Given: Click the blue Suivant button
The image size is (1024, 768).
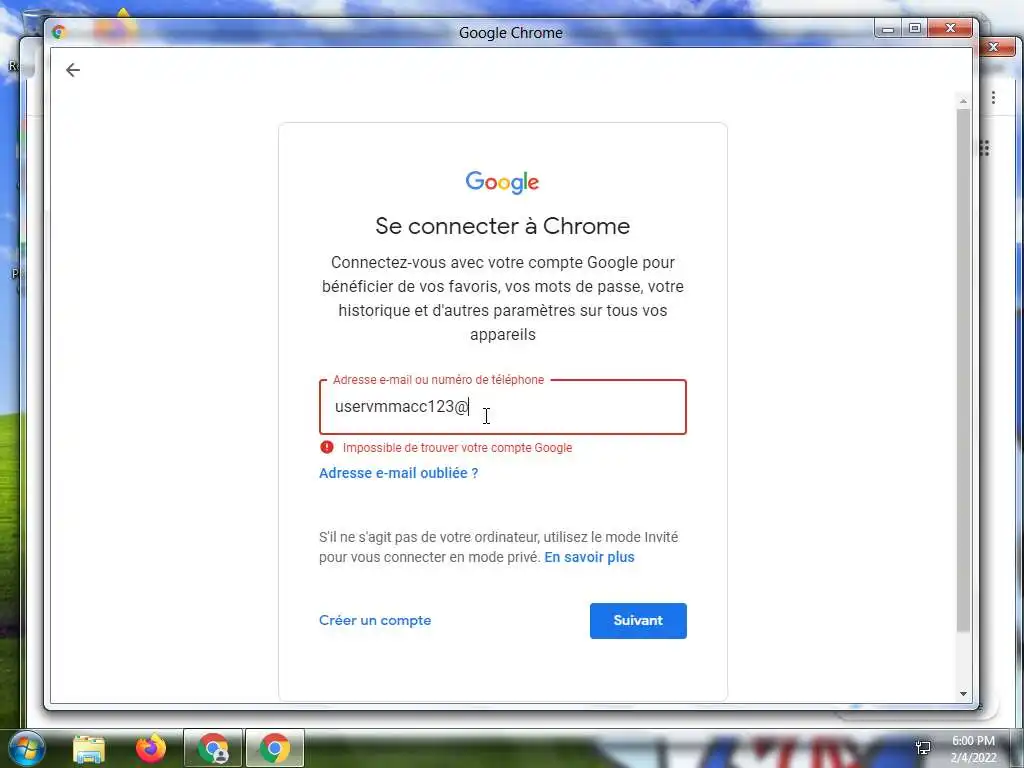Looking at the screenshot, I should point(638,620).
